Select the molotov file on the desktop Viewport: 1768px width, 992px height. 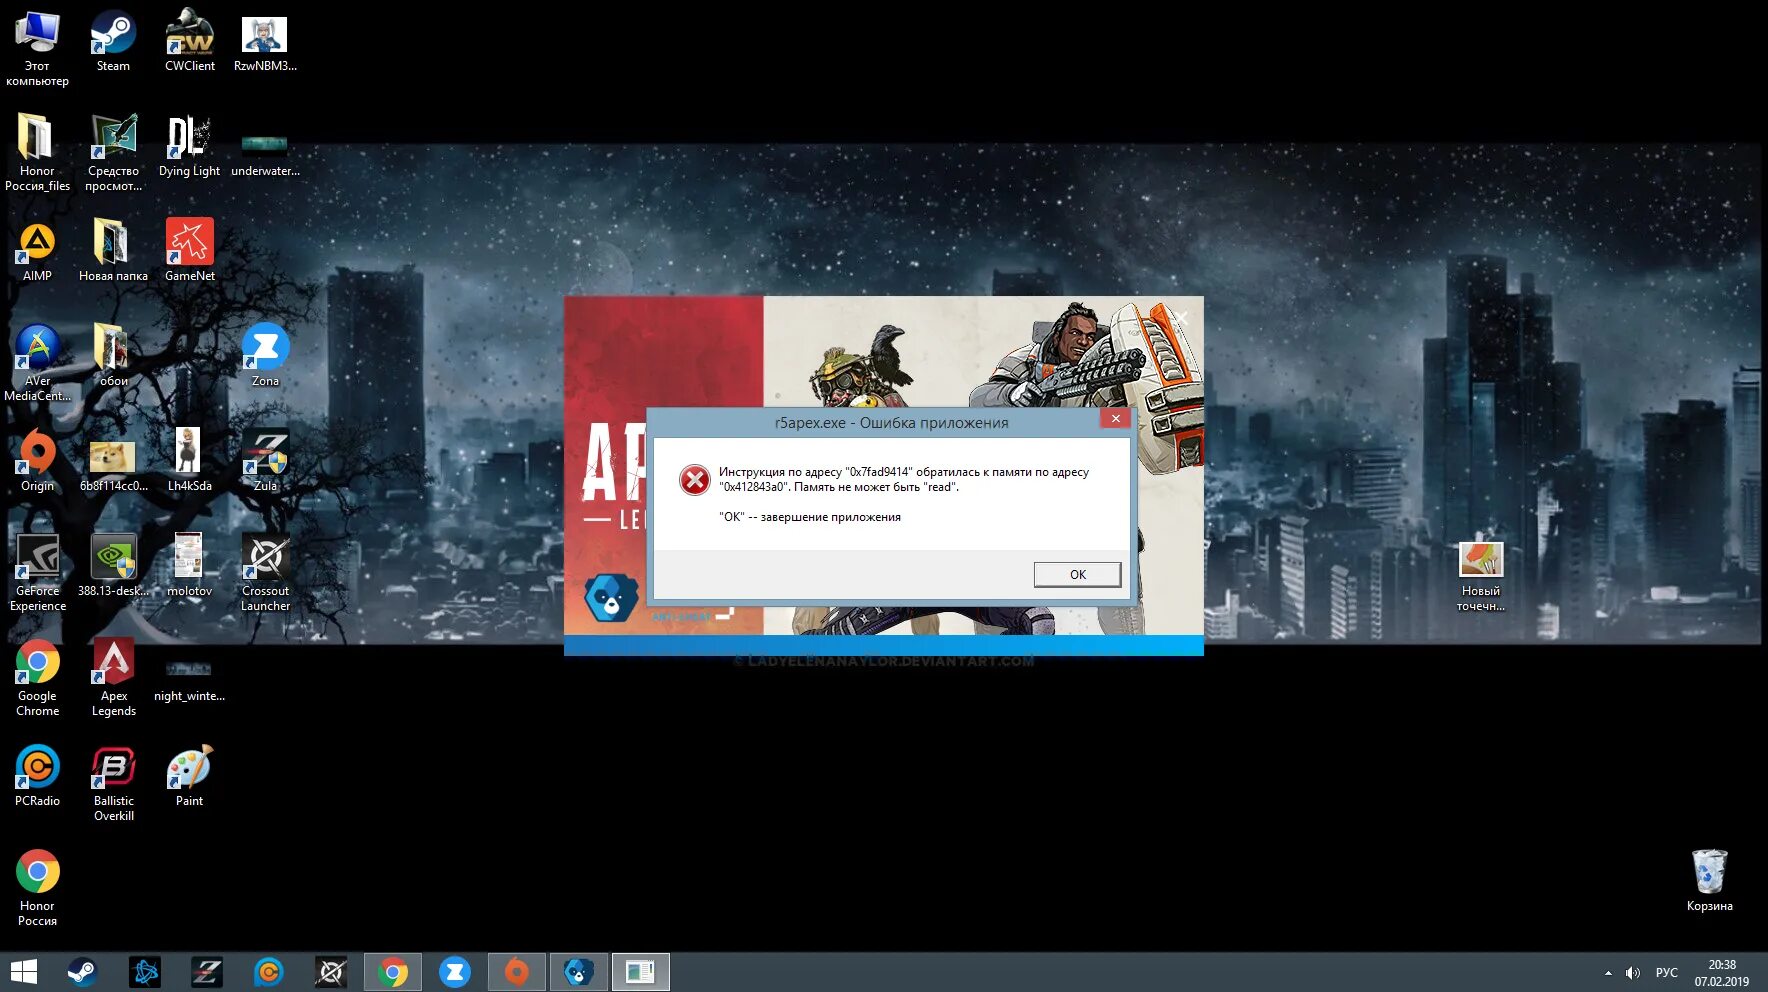click(189, 566)
